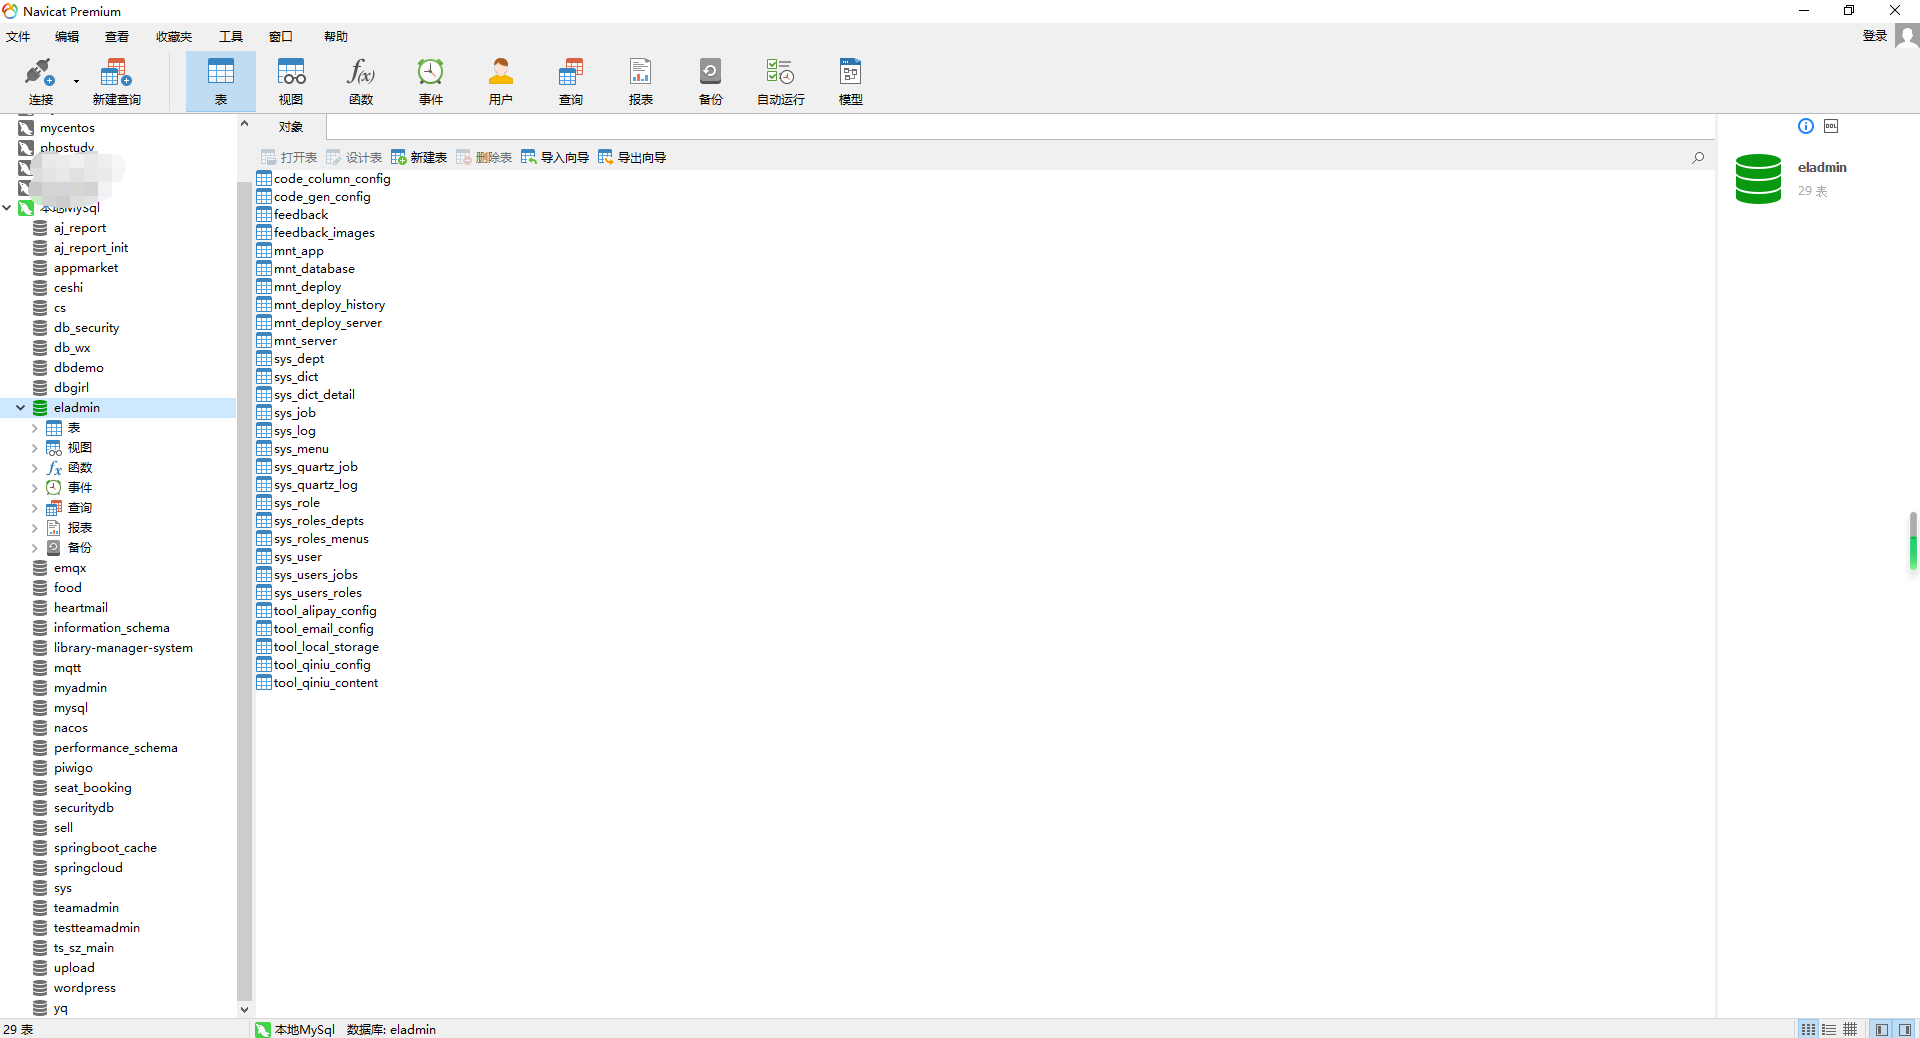This screenshot has height=1038, width=1920.
Task: Show 事件 (Event) objects via toolbar
Action: pyautogui.click(x=431, y=81)
